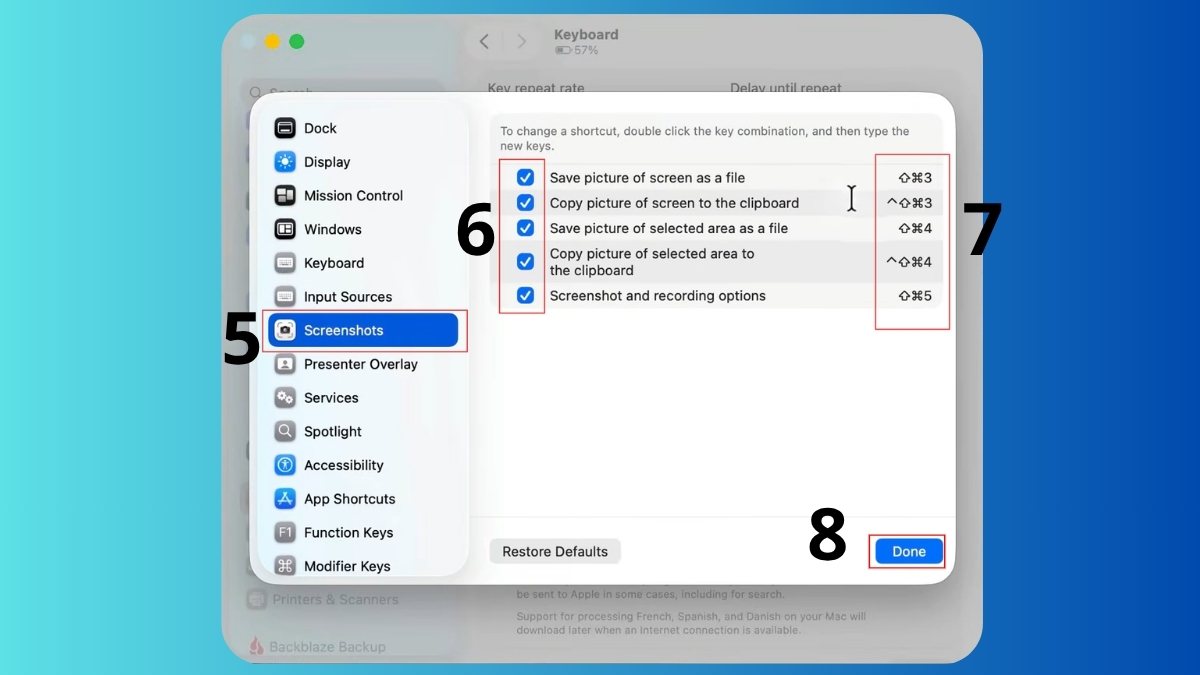The height and width of the screenshot is (675, 1200).
Task: Click the ⇧⌘4 shortcut key combination
Action: coord(915,228)
